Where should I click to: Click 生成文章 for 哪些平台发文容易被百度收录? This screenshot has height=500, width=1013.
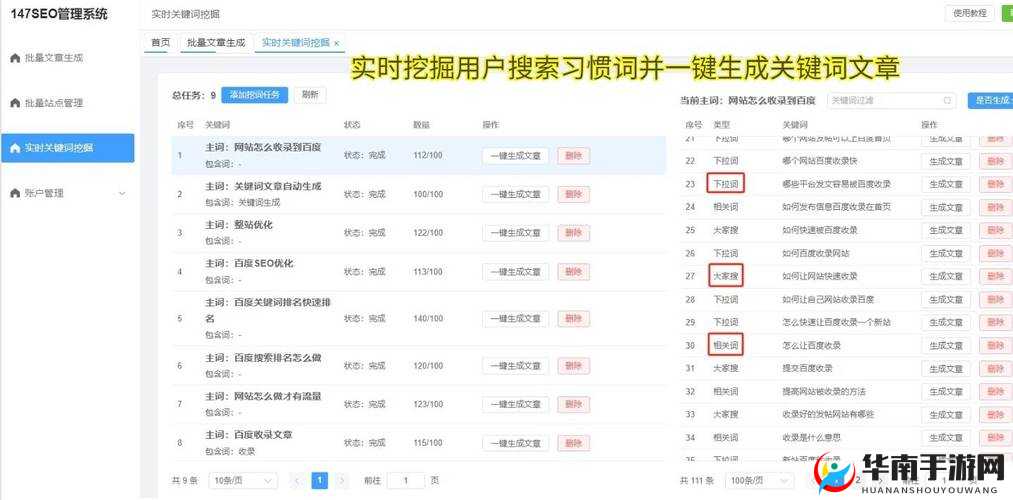(x=946, y=185)
